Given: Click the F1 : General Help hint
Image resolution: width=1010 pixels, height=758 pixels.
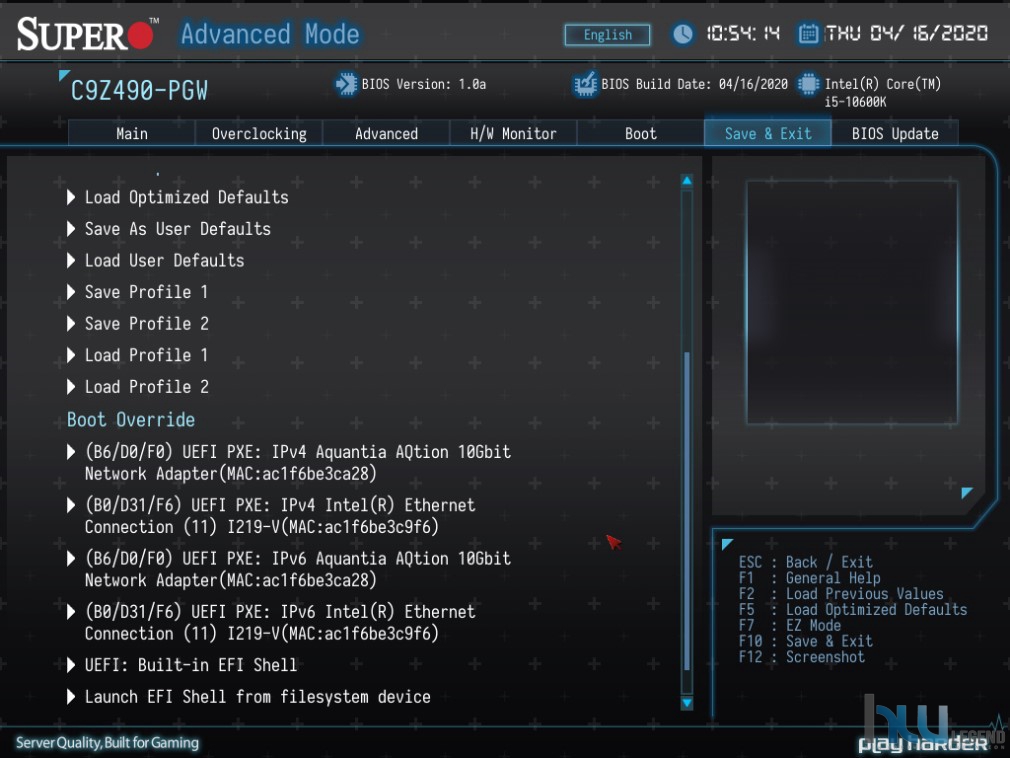Looking at the screenshot, I should coord(809,578).
